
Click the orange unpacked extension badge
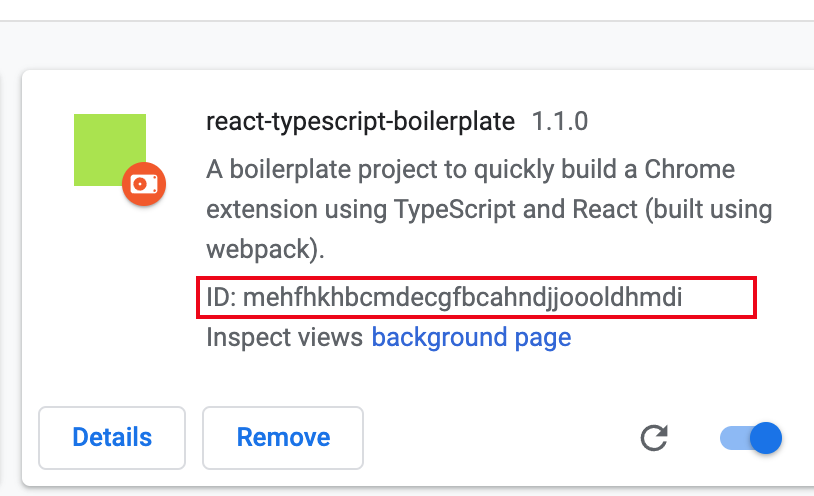click(x=144, y=184)
